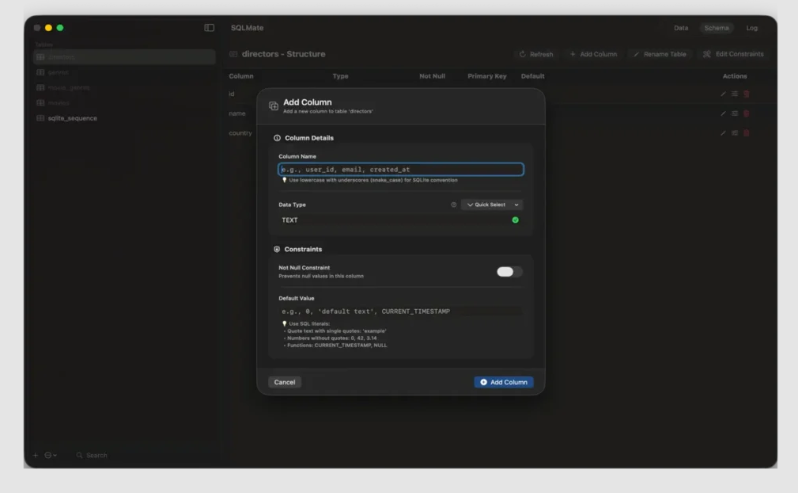Click the Rename Table toolbar button

click(x=660, y=54)
